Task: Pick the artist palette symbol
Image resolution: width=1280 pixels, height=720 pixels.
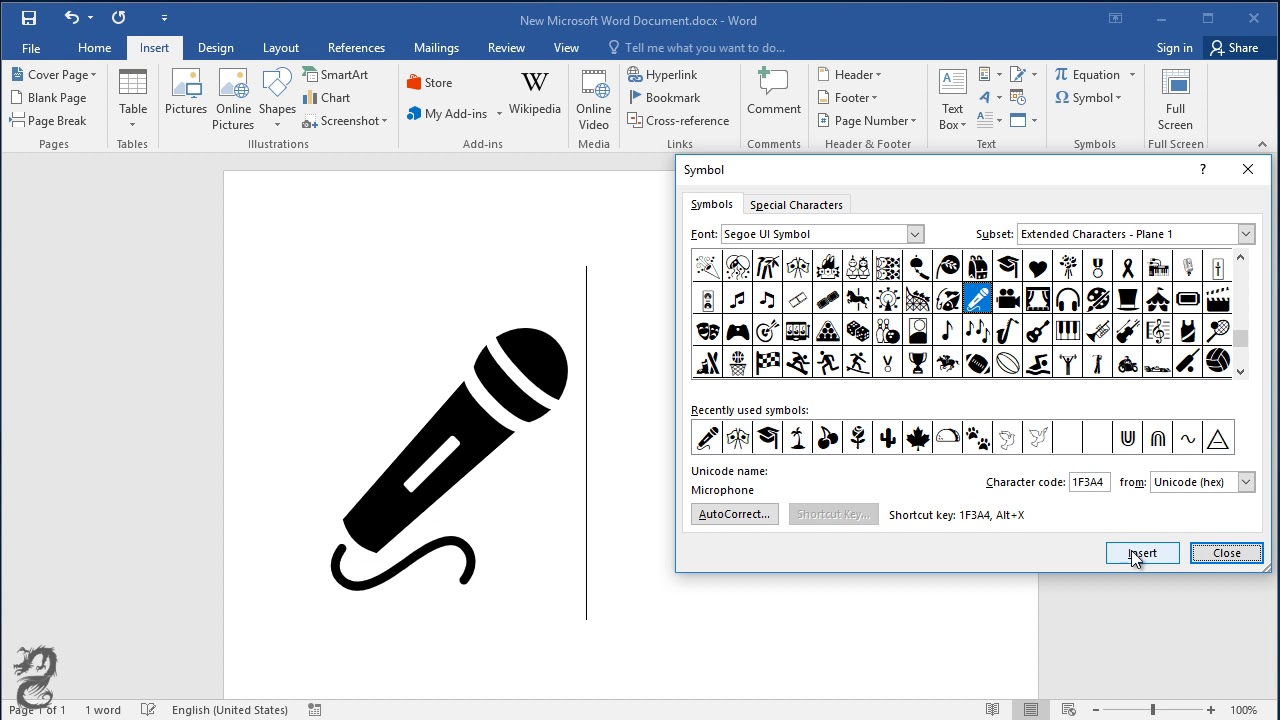Action: (x=1098, y=299)
